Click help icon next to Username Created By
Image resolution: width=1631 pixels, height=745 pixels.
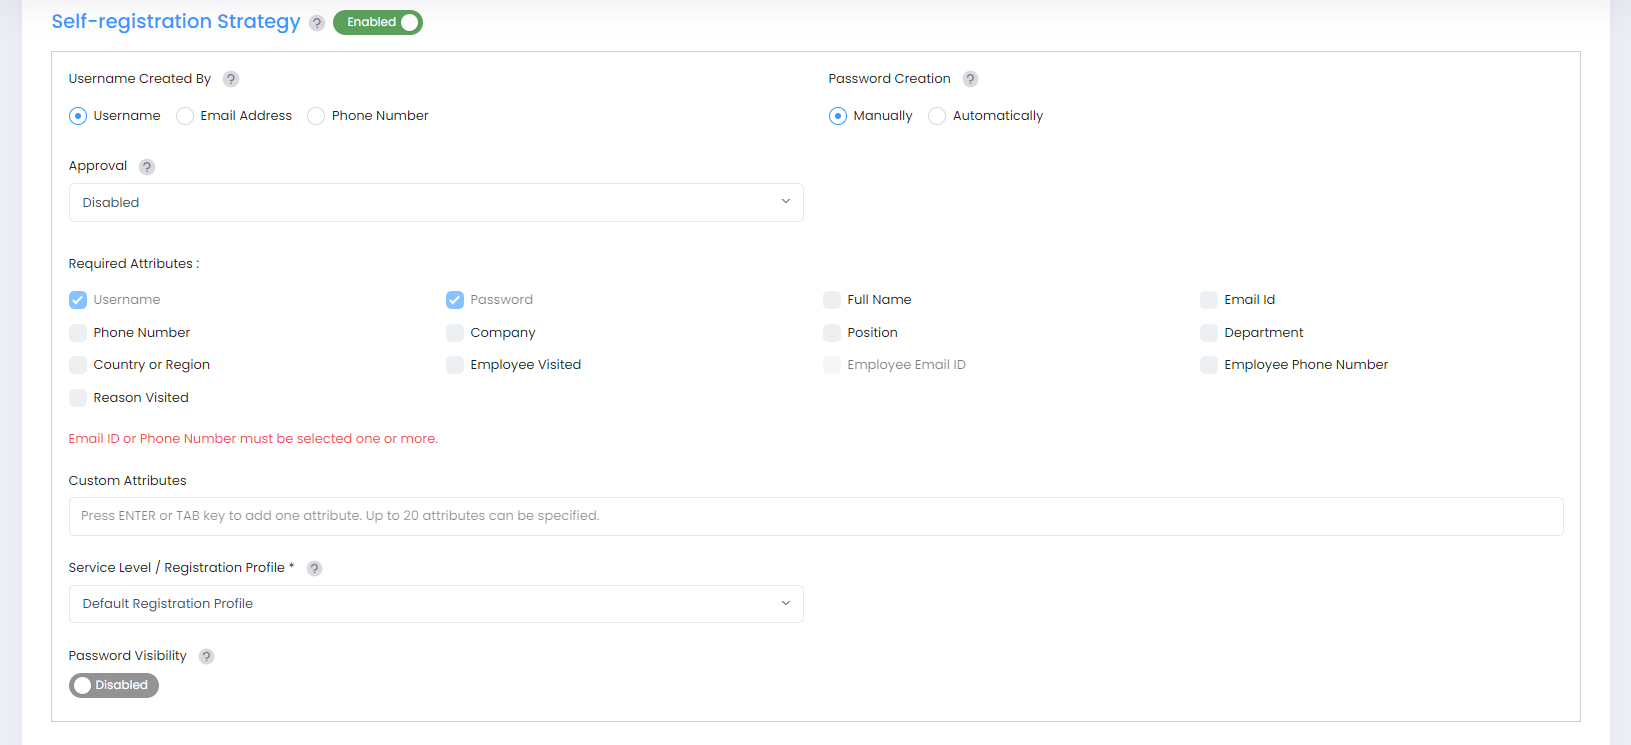231,79
